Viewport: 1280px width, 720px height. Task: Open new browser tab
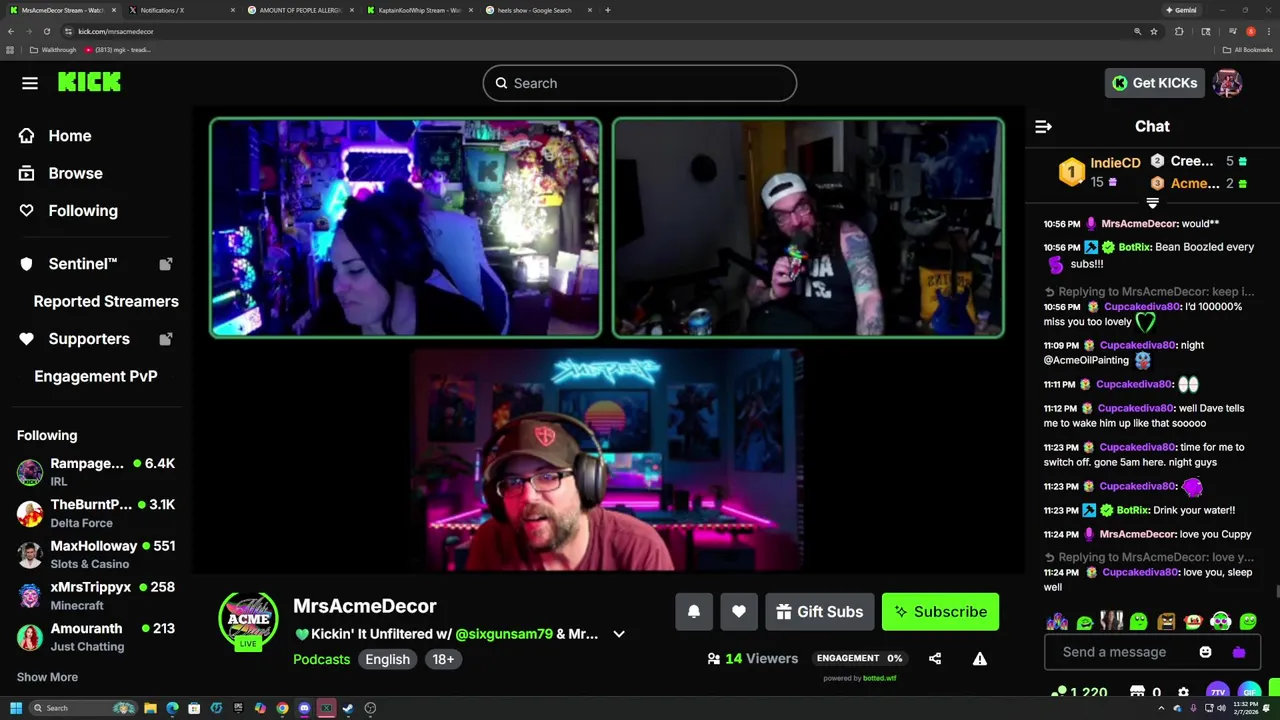[x=607, y=10]
